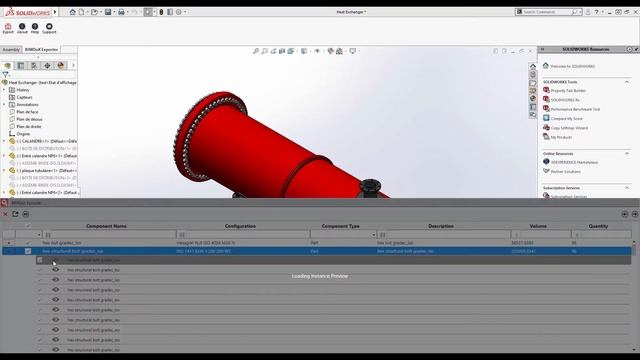This screenshot has height=360, width=640.
Task: Tick the checkbox on the hovered instance row
Action: click(40, 260)
